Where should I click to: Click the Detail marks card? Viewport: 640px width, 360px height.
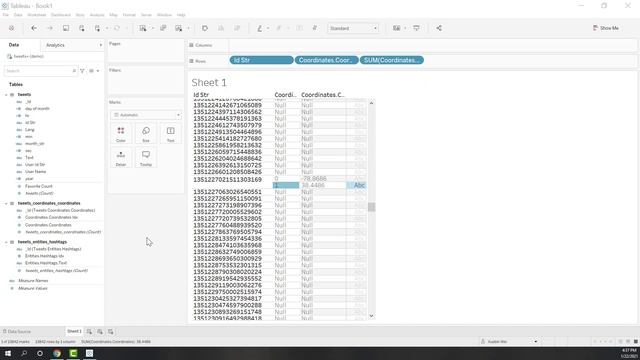click(121, 158)
